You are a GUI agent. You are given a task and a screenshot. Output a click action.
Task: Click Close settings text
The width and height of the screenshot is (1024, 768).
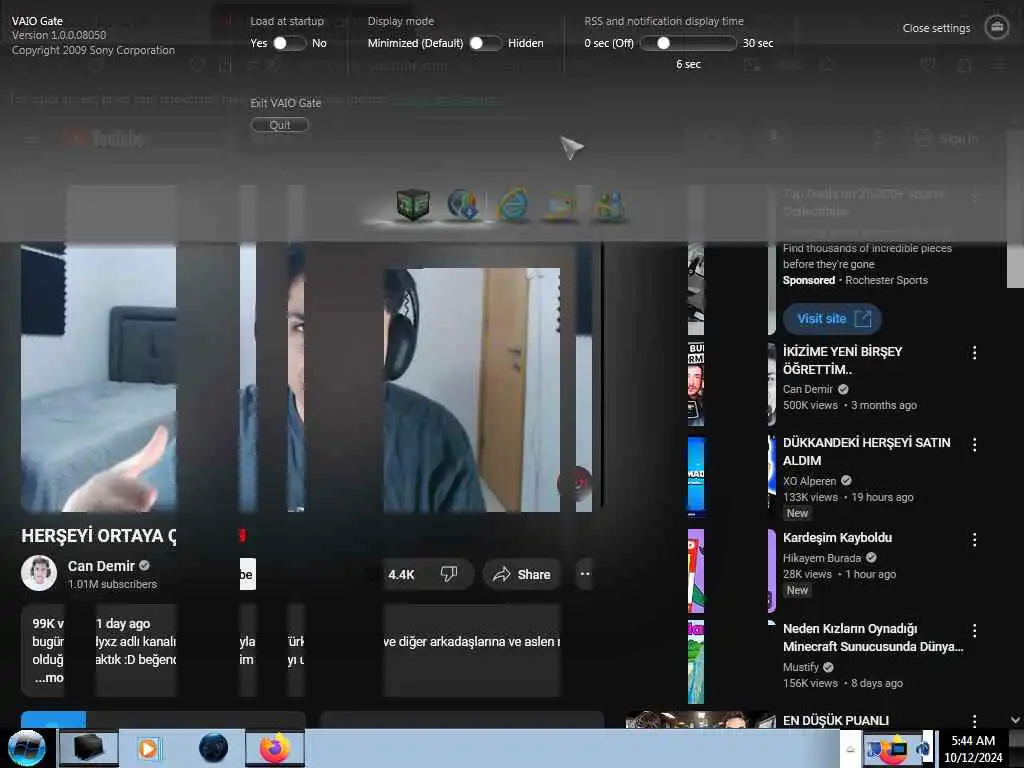tap(936, 28)
